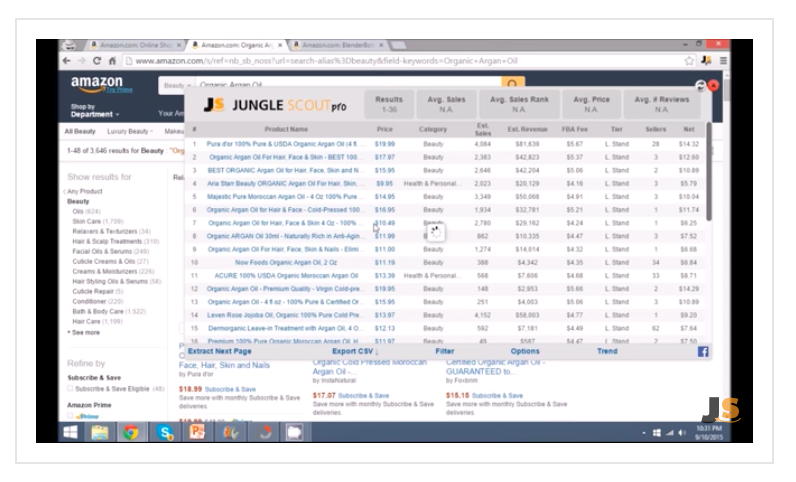The height and width of the screenshot is (482, 796).
Task: Sort by Product Name column header
Action: click(286, 130)
